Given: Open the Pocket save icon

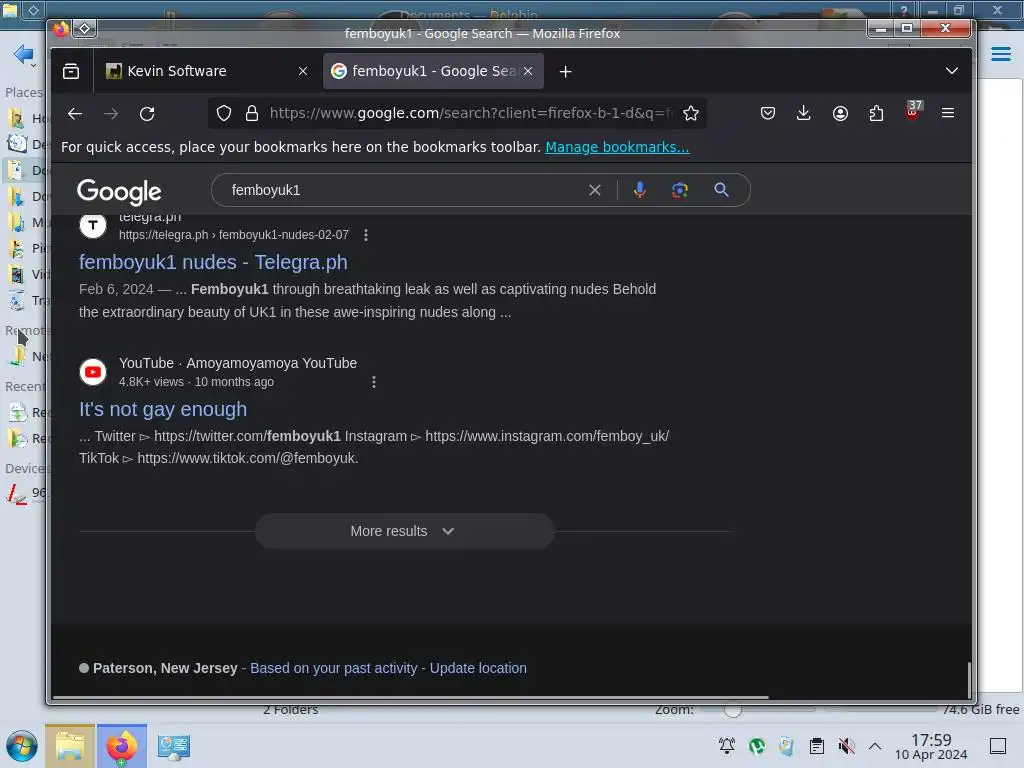Looking at the screenshot, I should pyautogui.click(x=768, y=114).
